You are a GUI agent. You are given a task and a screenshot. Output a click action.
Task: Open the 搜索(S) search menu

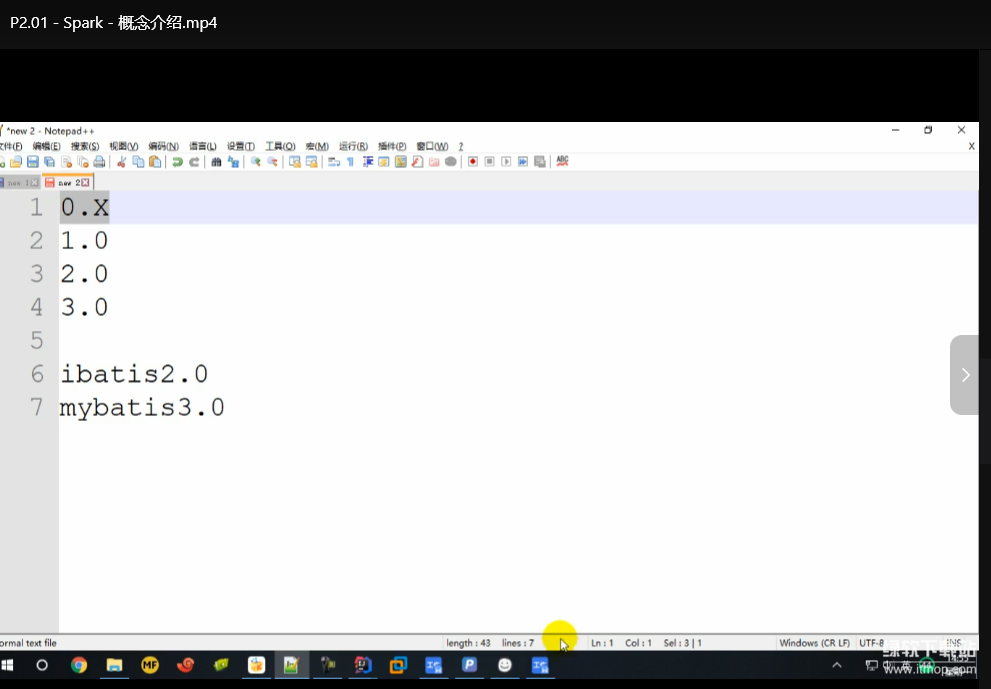click(85, 146)
